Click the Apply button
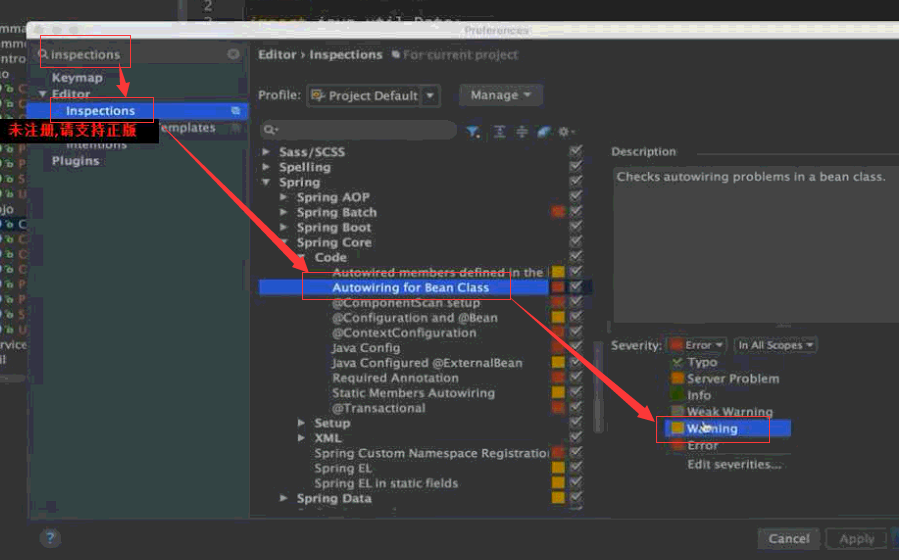The height and width of the screenshot is (560, 899). (857, 538)
